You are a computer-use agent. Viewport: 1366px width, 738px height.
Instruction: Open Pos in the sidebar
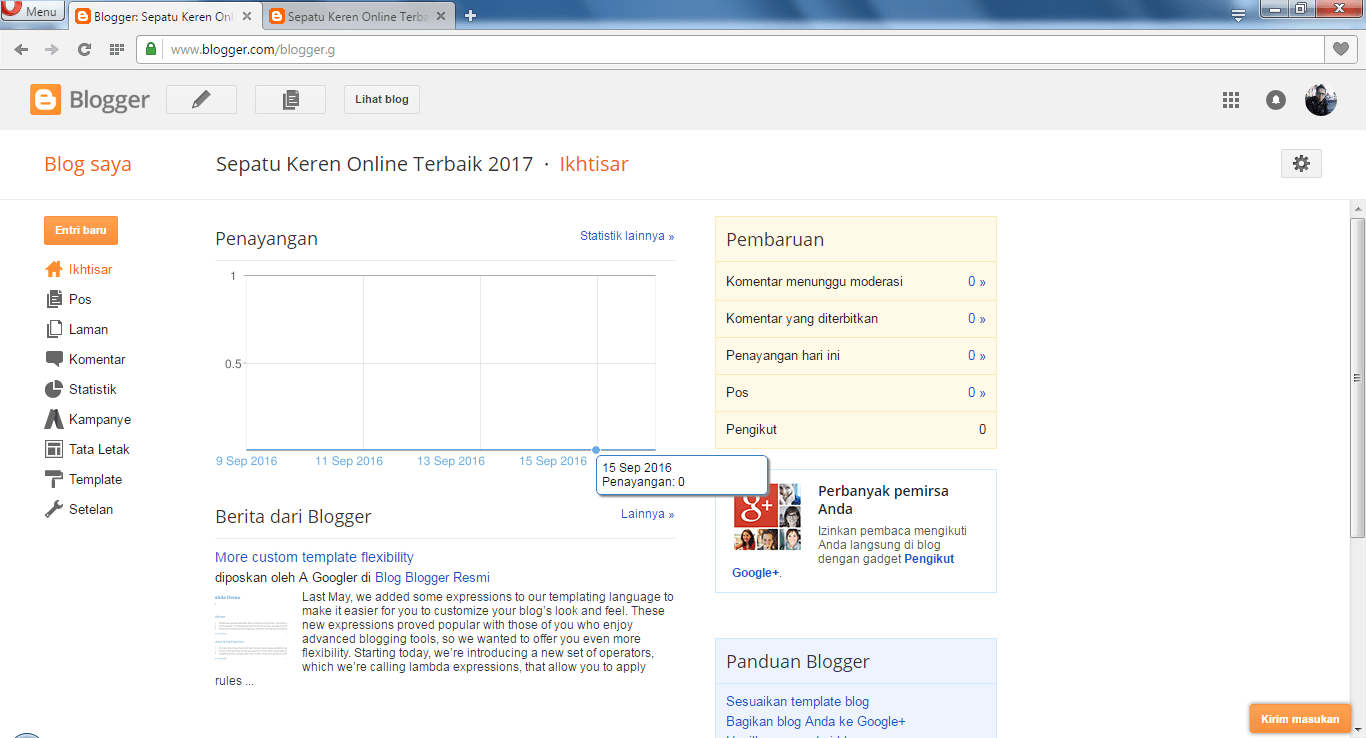(80, 299)
